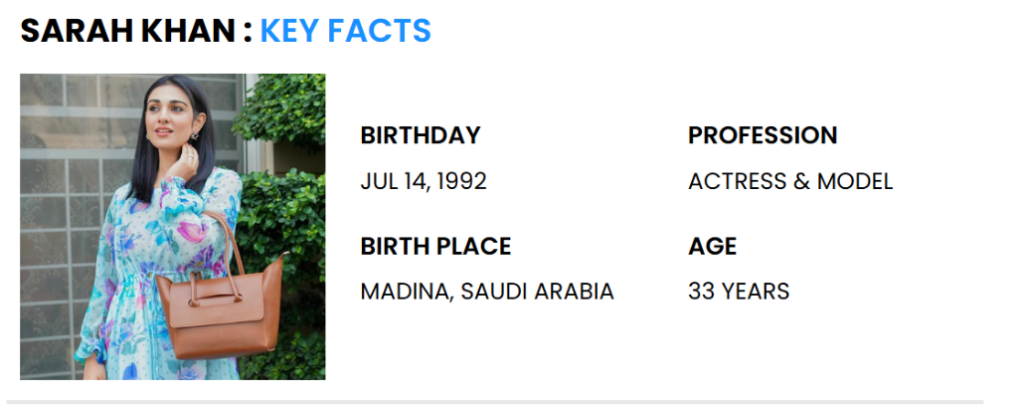1024x405 pixels.
Task: Select the AGE label
Action: click(712, 246)
